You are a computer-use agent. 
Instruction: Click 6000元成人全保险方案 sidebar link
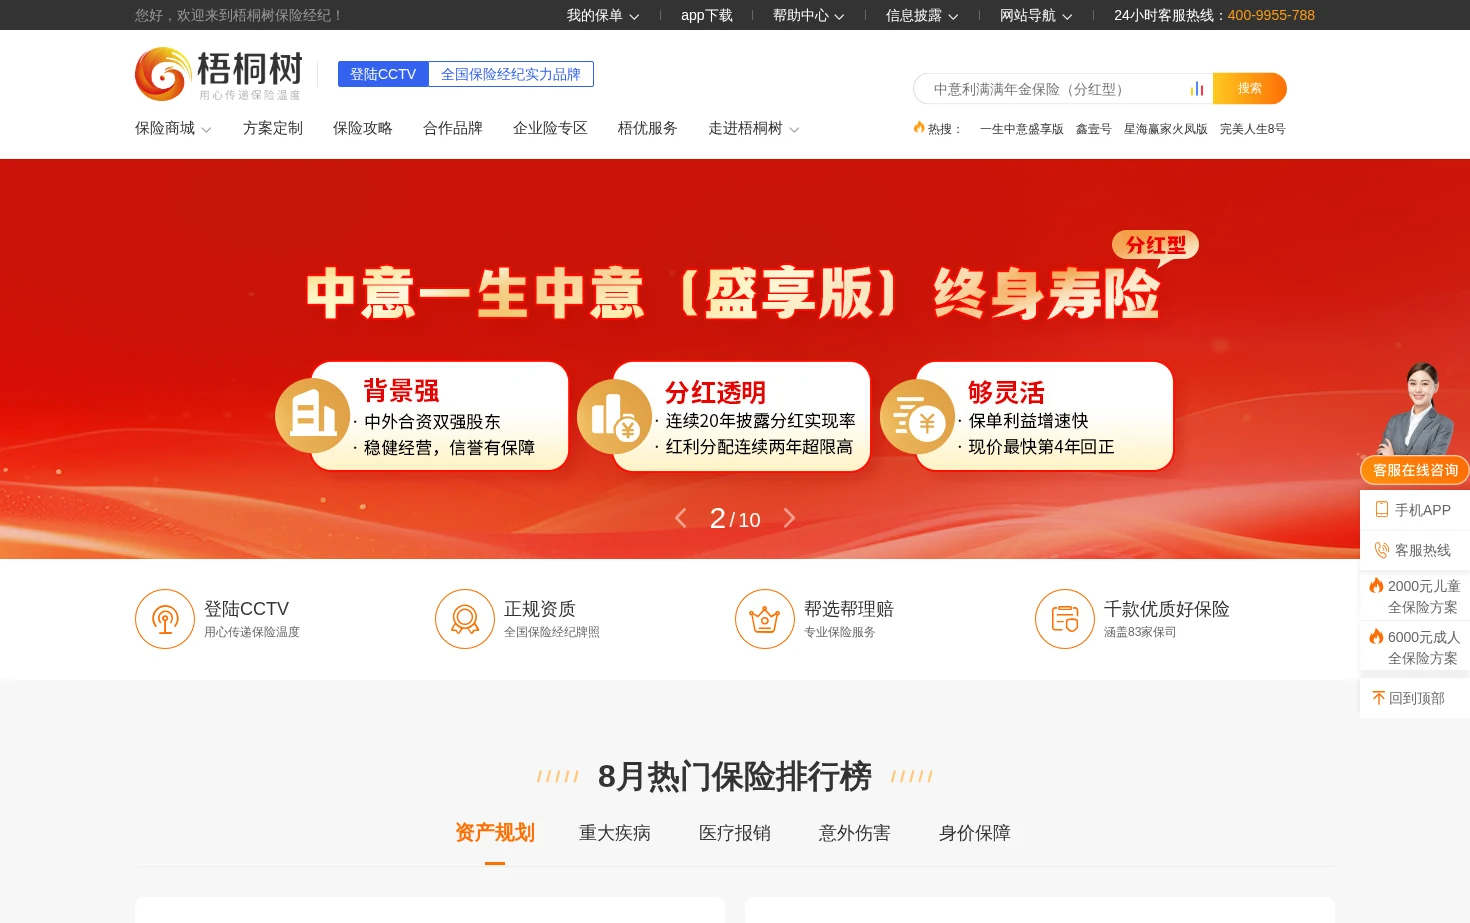pyautogui.click(x=1423, y=647)
